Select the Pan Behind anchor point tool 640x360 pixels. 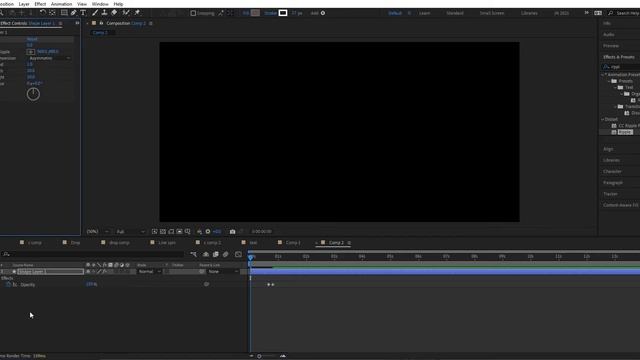53,13
